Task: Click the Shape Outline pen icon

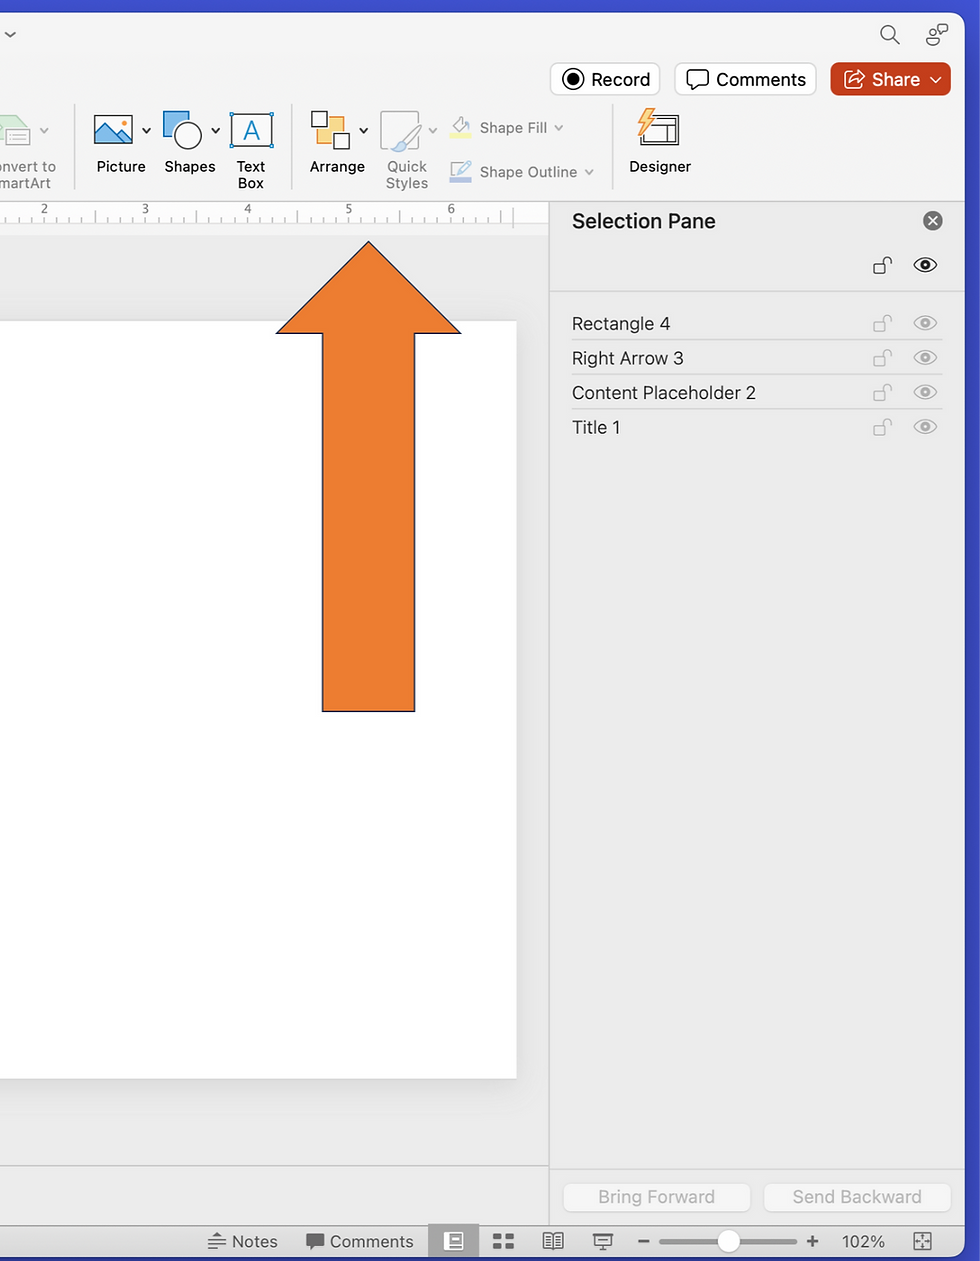Action: [x=460, y=171]
